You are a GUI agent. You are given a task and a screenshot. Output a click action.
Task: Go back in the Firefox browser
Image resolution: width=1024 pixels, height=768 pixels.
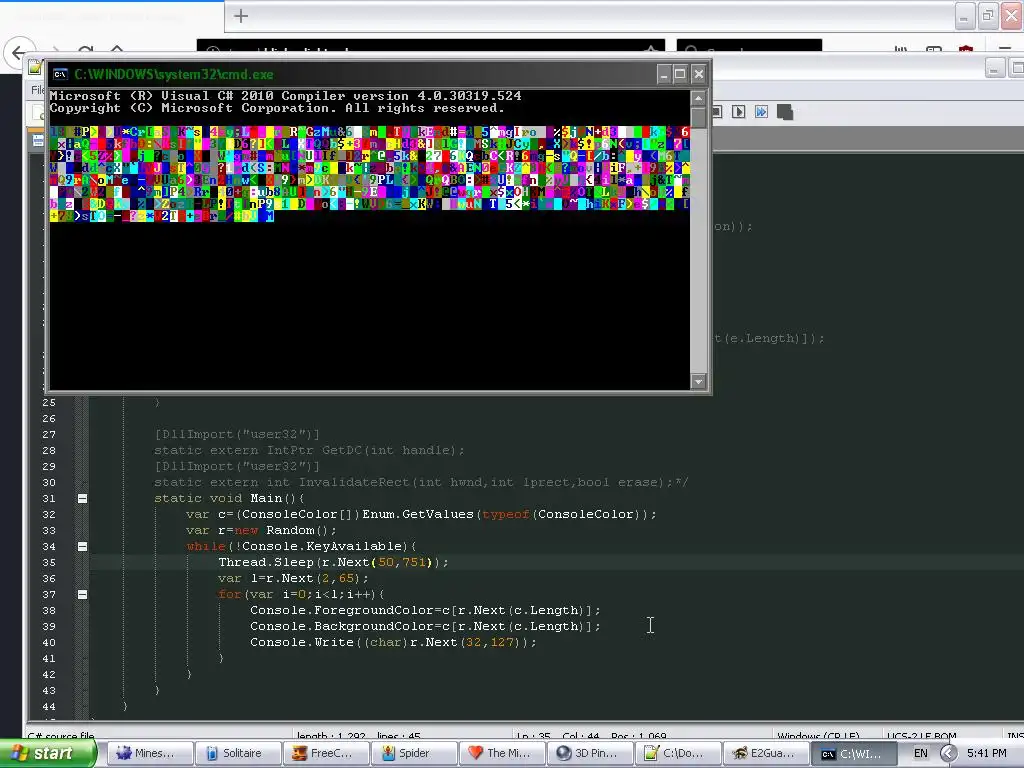pos(18,52)
